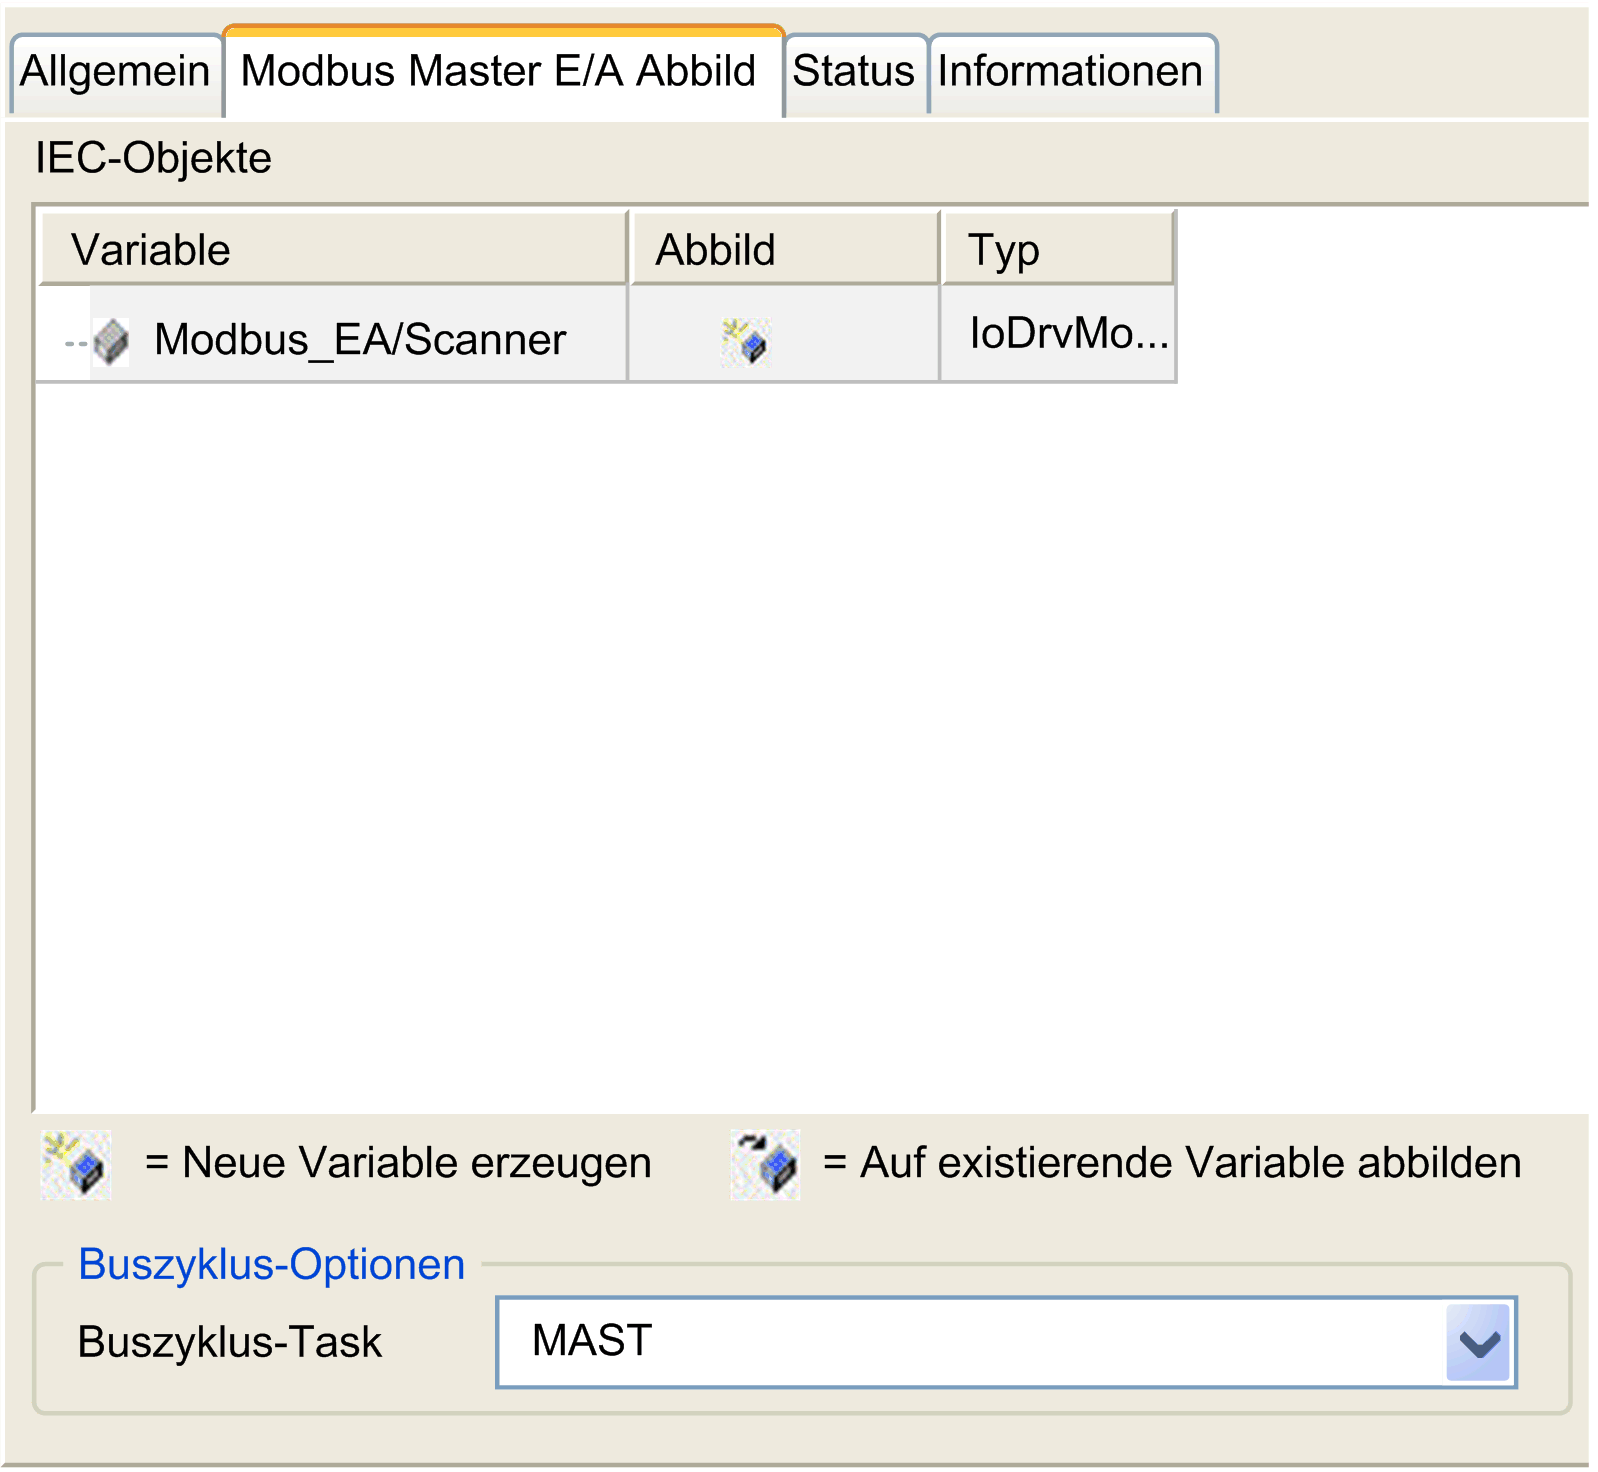The image size is (1598, 1472).
Task: Click the IoDrvMo... type cell
Action: 1059,334
